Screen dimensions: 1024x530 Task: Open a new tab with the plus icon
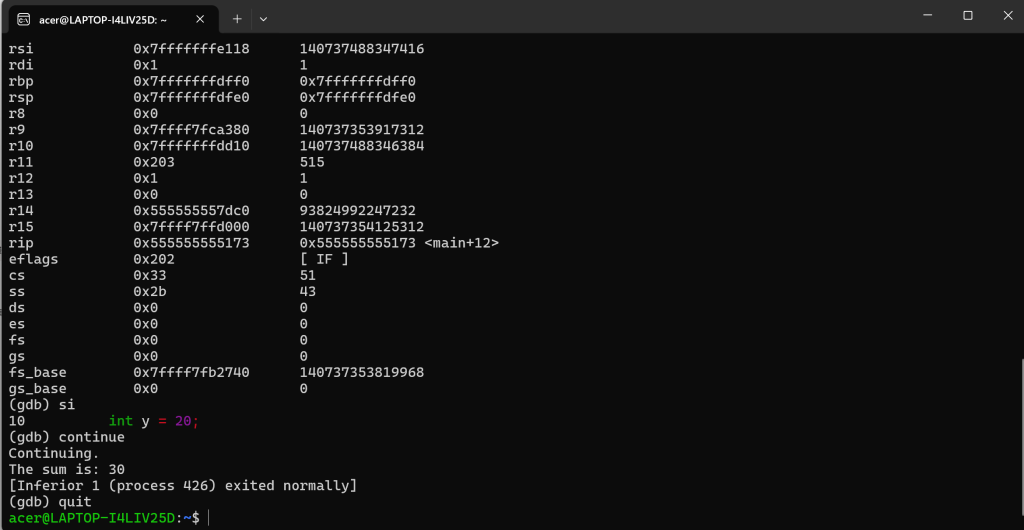(237, 19)
